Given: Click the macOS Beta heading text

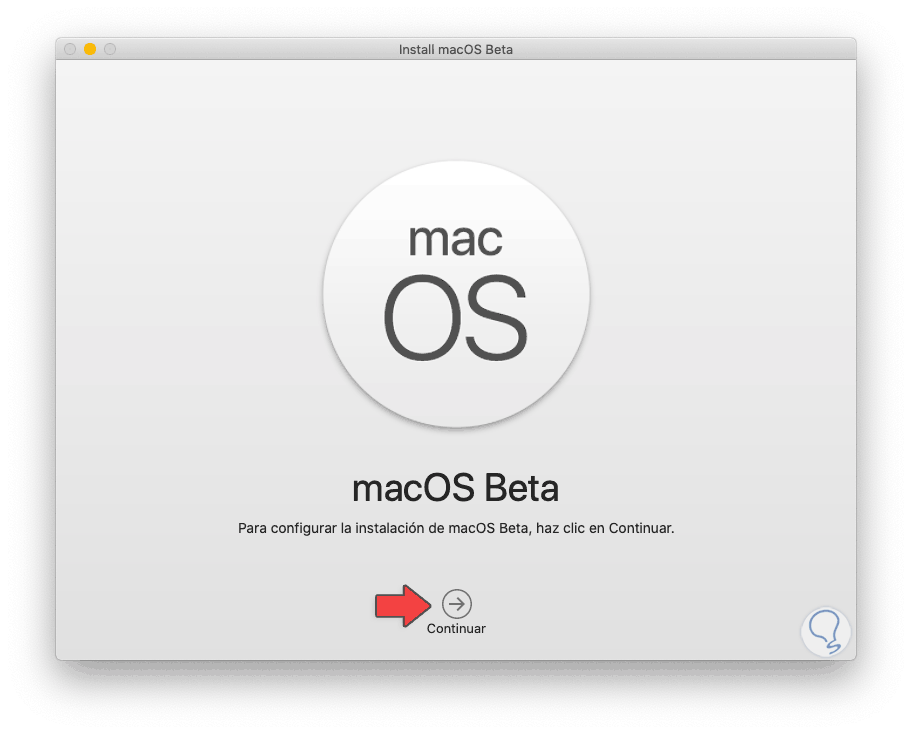Looking at the screenshot, I should 455,487.
